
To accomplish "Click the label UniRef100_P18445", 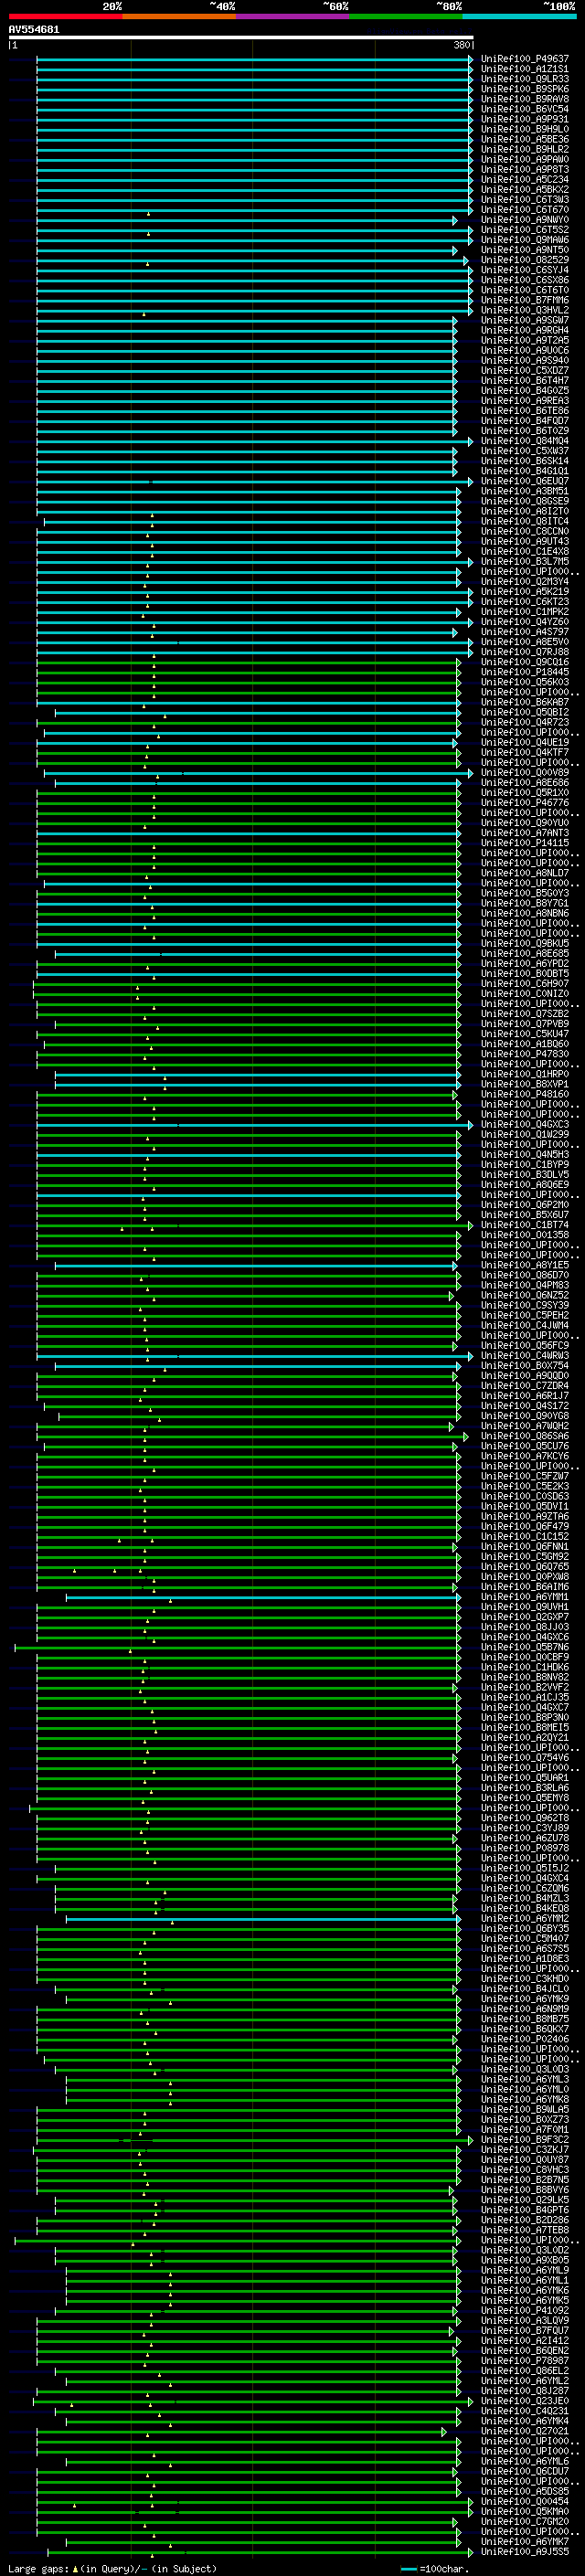I will click(525, 672).
